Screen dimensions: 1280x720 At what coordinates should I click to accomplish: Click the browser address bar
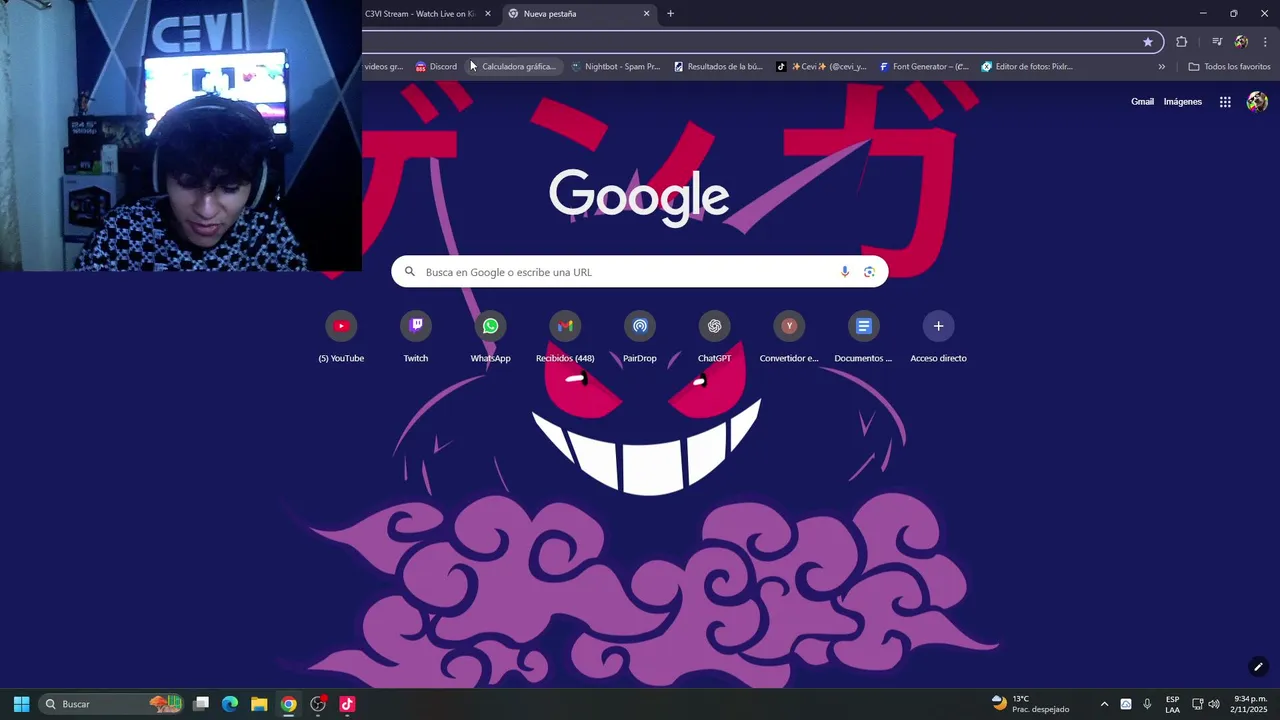tap(750, 42)
